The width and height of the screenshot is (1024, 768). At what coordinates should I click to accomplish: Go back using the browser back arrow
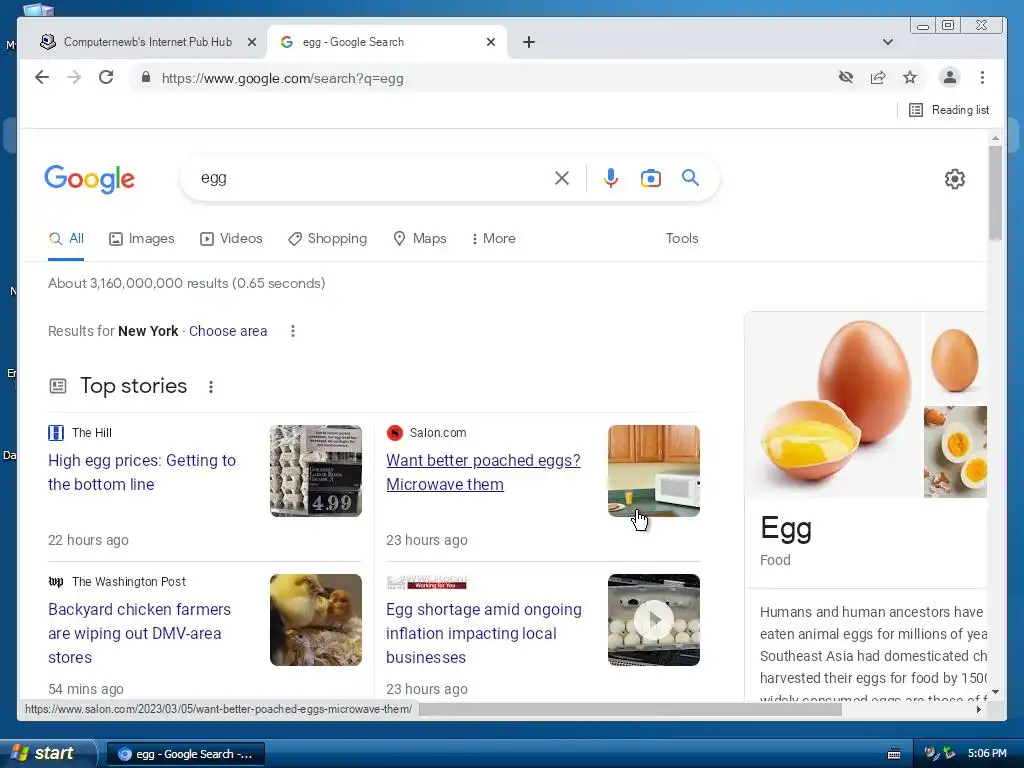(x=42, y=78)
